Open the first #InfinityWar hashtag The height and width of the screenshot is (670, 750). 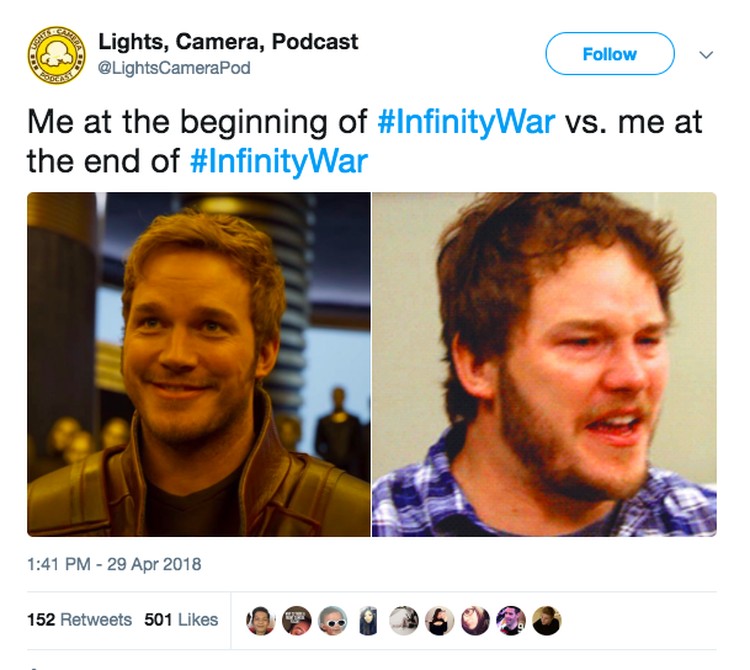pos(466,121)
